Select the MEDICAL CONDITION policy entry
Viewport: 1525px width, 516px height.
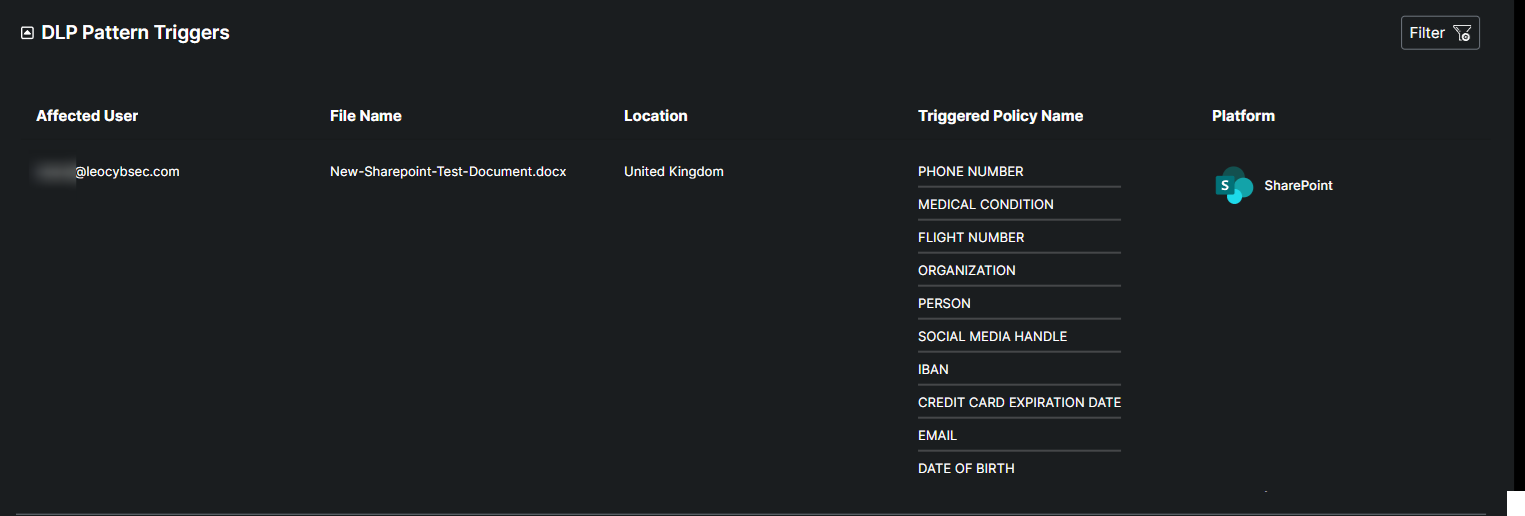(985, 205)
